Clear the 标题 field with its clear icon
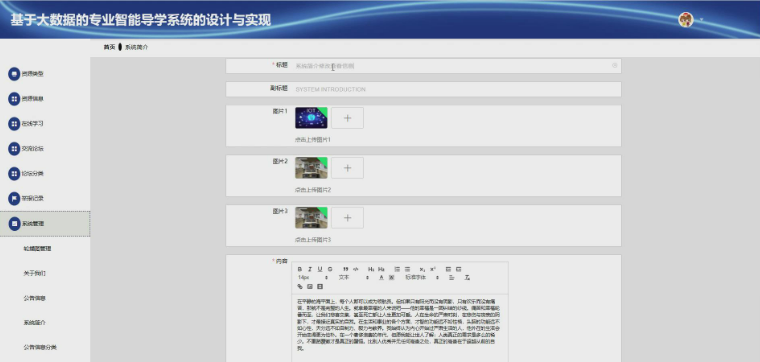The width and height of the screenshot is (760, 362). [615, 65]
